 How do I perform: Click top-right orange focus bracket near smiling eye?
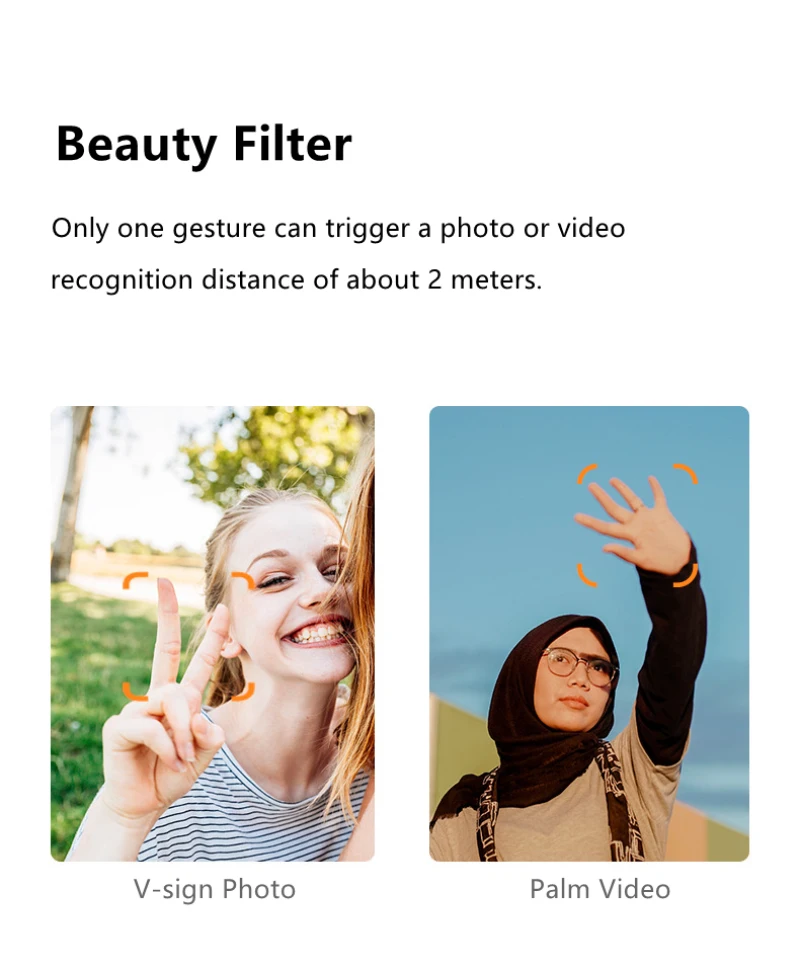pos(243,581)
